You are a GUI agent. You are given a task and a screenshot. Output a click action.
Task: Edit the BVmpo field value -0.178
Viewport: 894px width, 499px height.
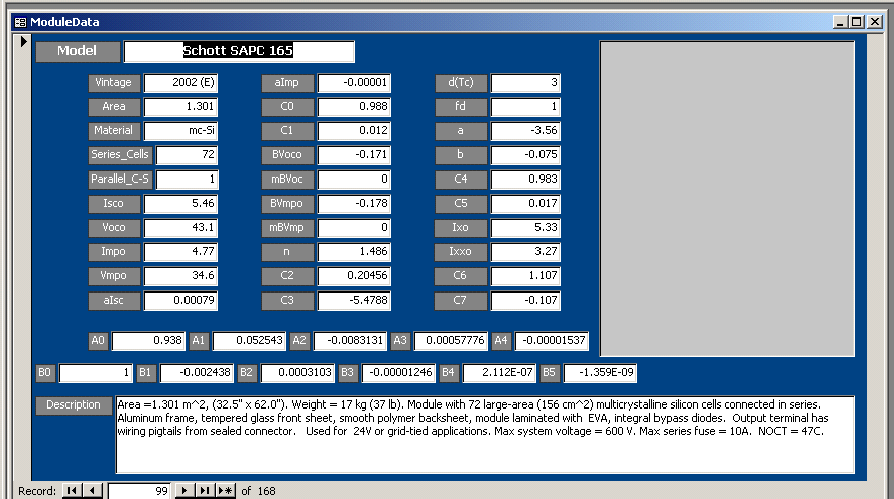coord(354,204)
